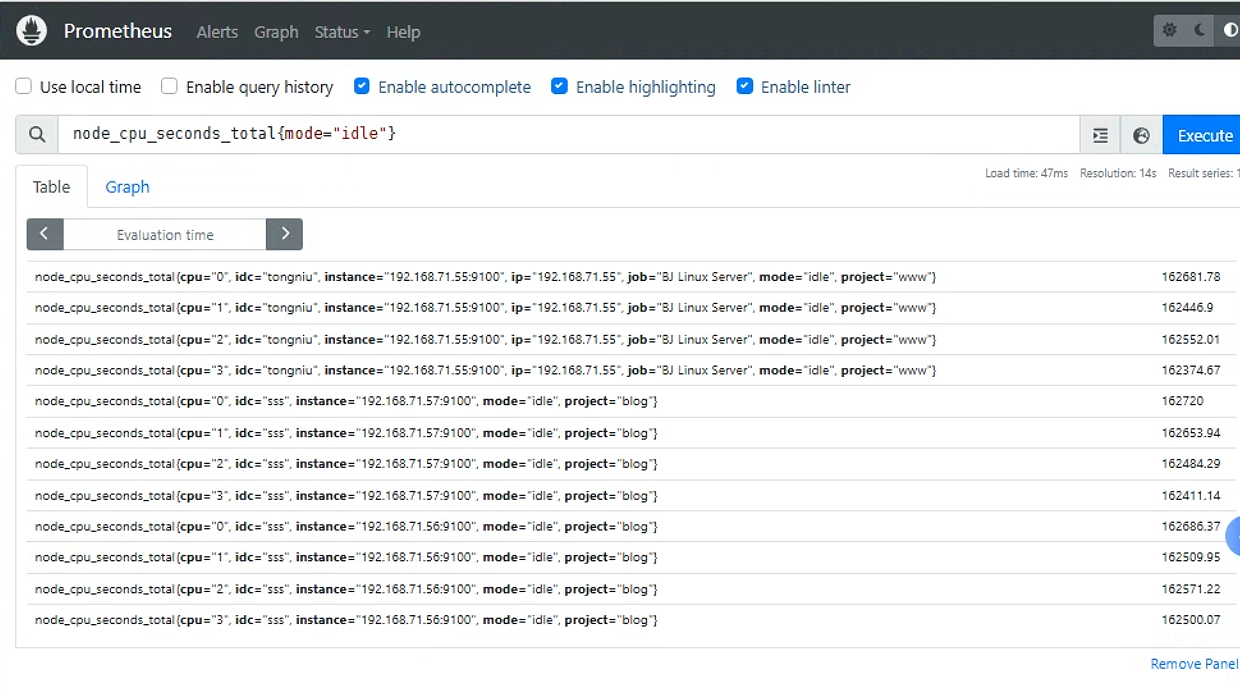This screenshot has height=689, width=1240.
Task: Select value 162552.01
Action: [x=1191, y=339]
